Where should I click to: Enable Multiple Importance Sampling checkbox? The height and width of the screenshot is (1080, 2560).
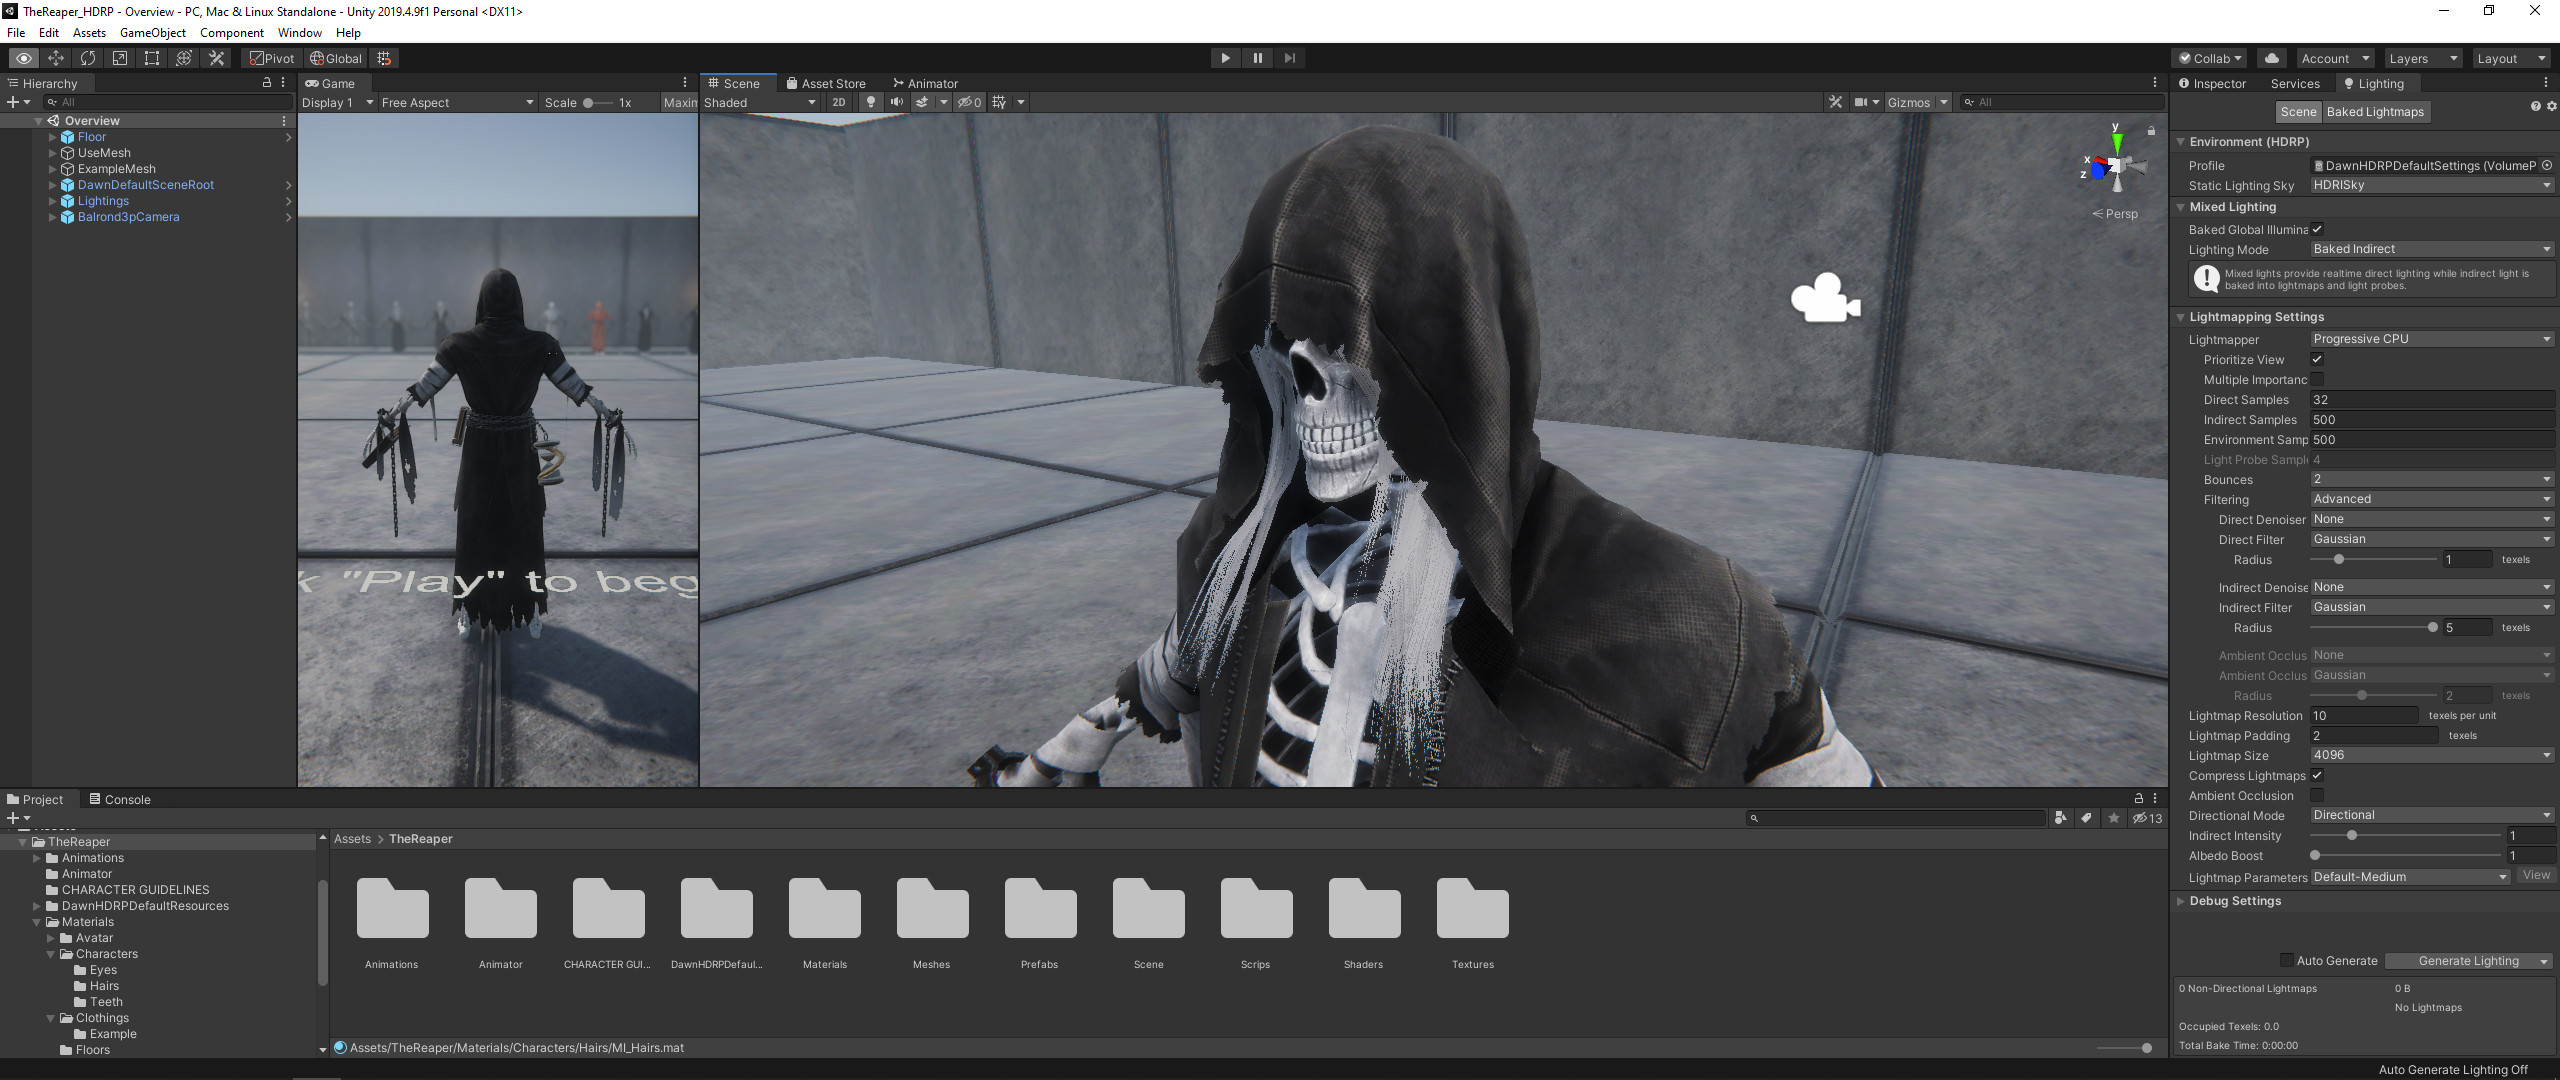2317,379
